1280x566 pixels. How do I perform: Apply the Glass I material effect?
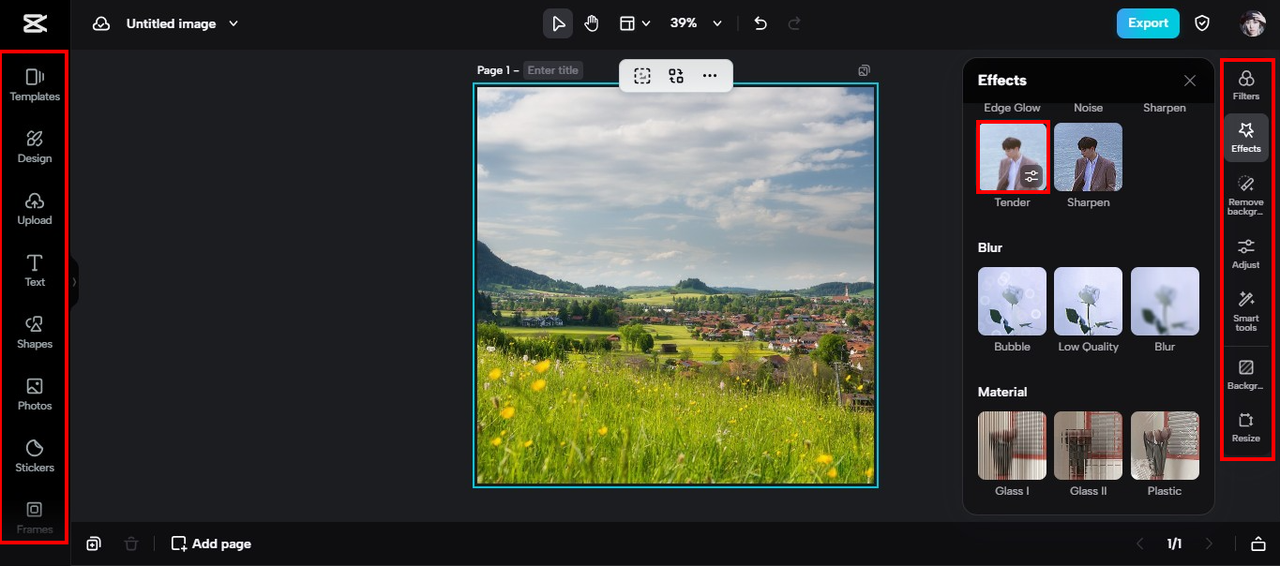(x=1012, y=446)
